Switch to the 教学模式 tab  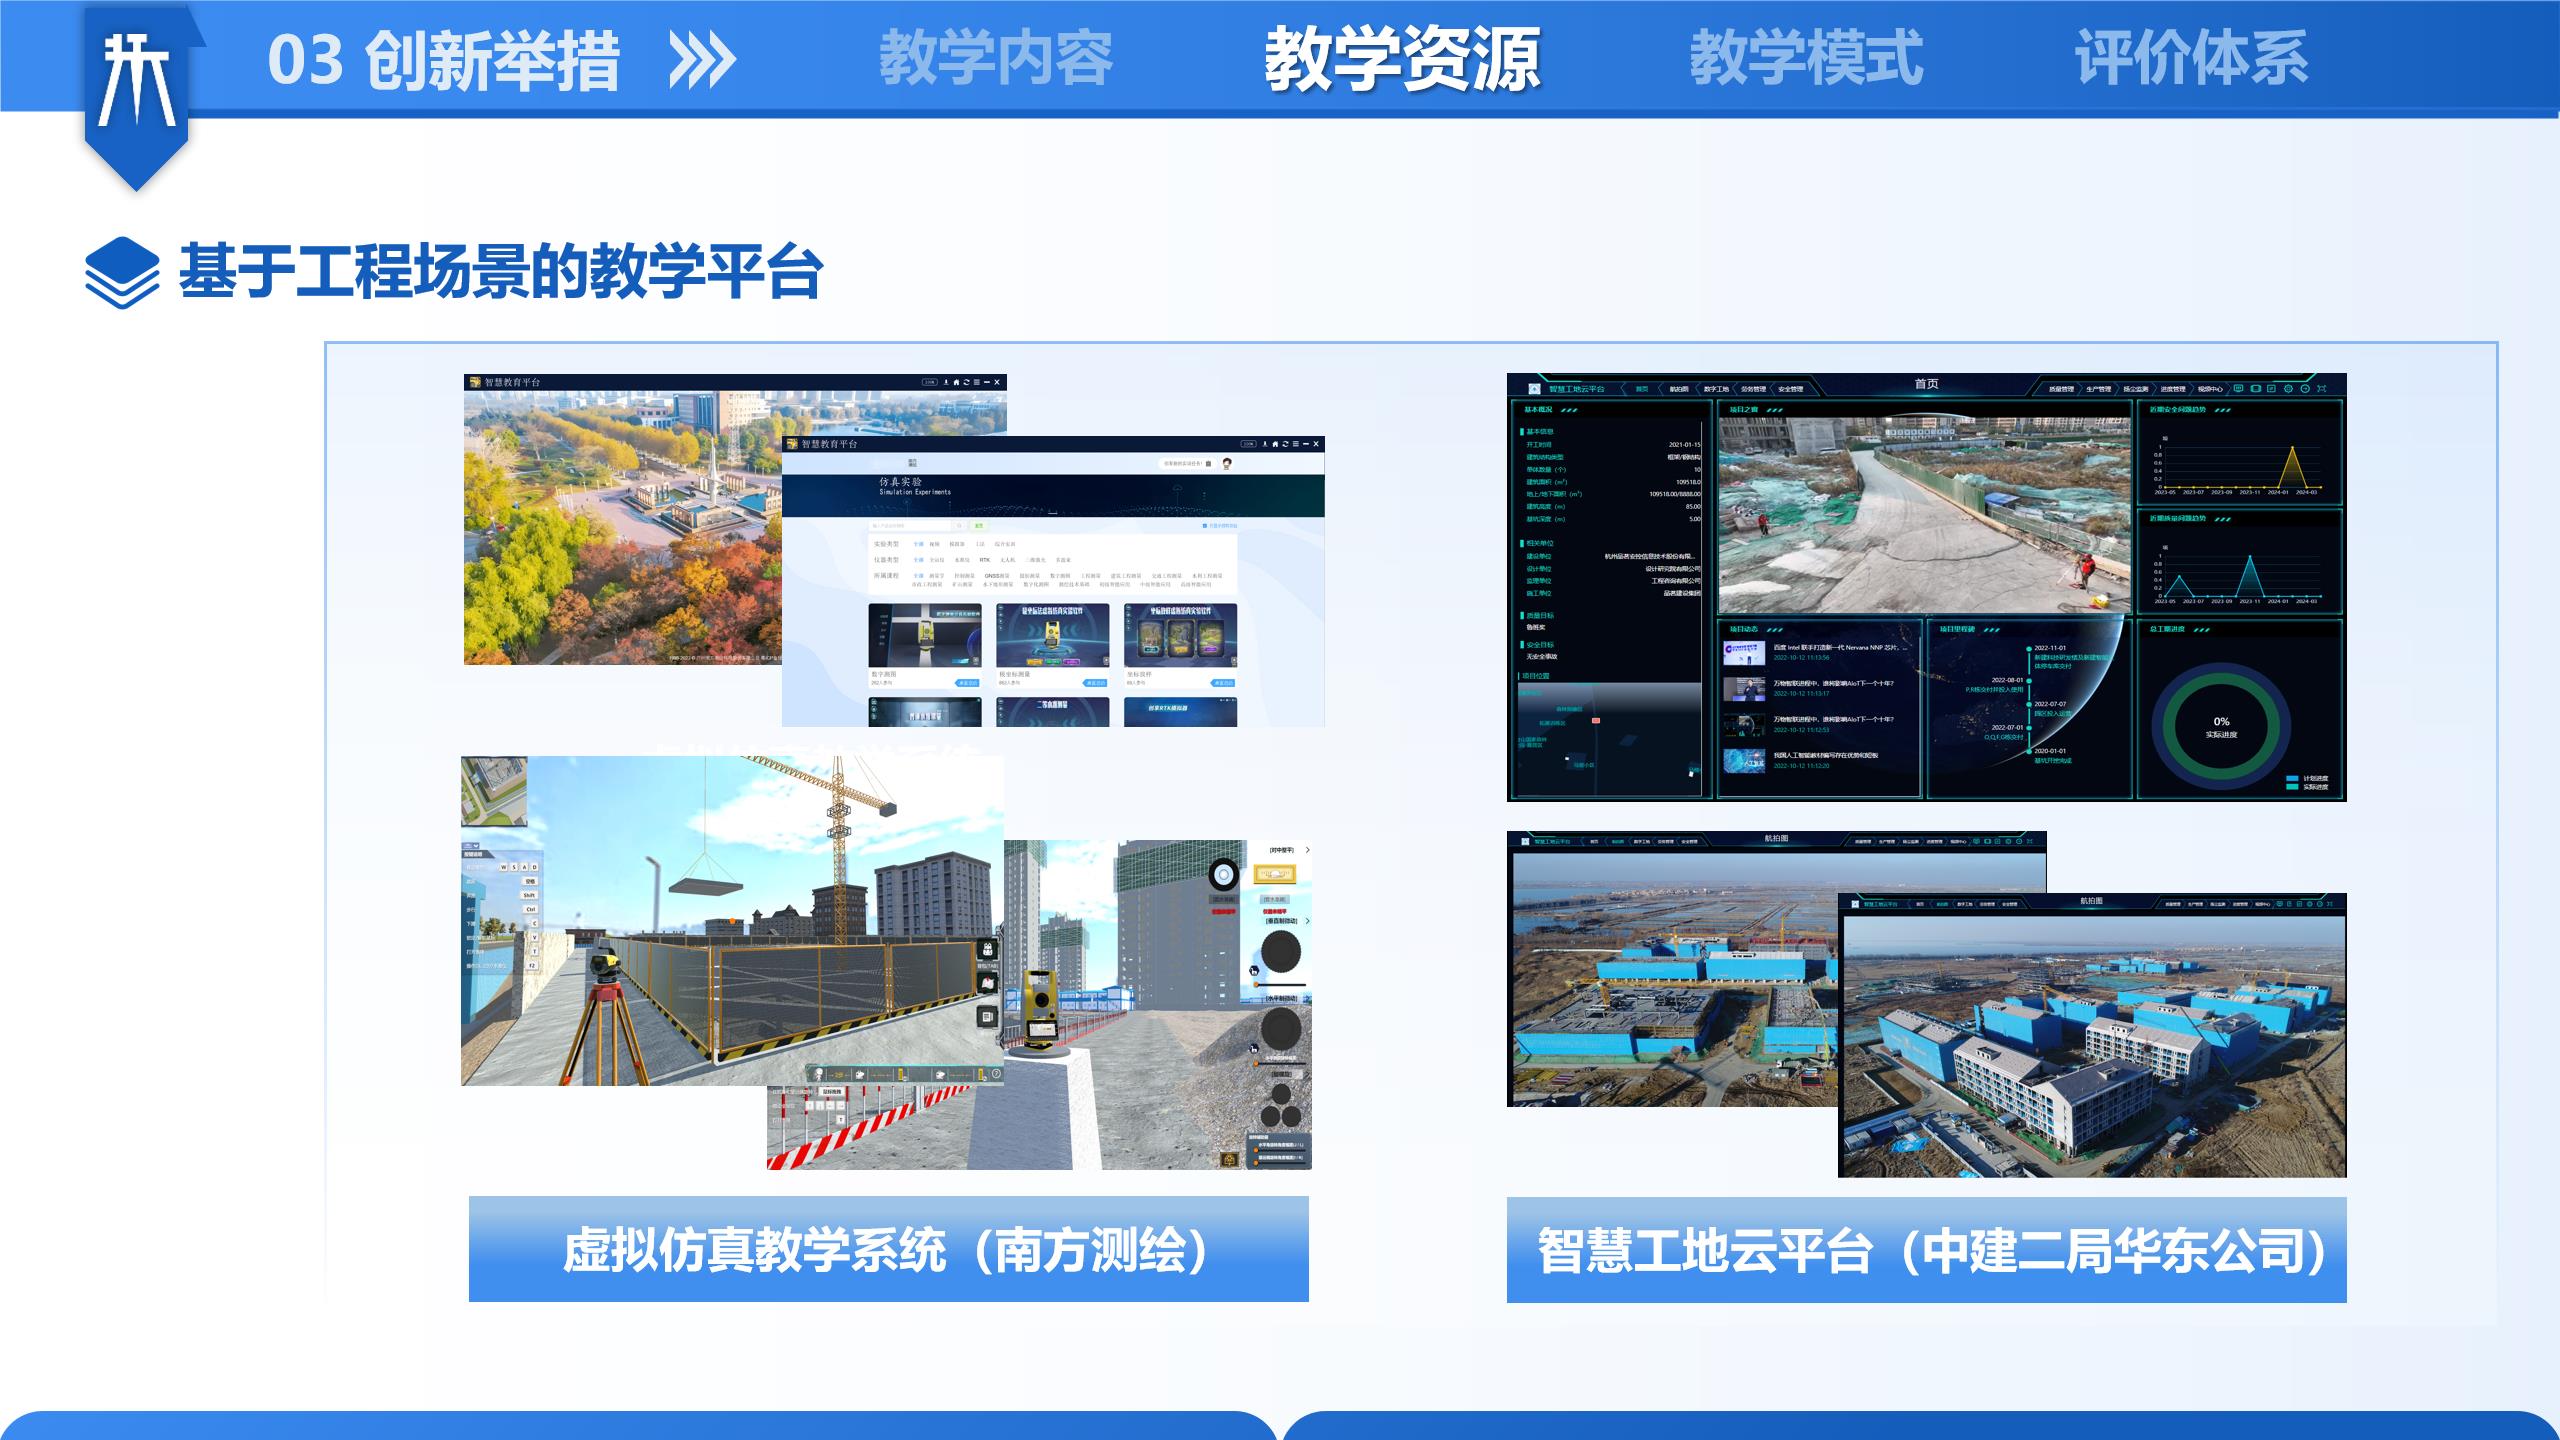coord(1805,58)
